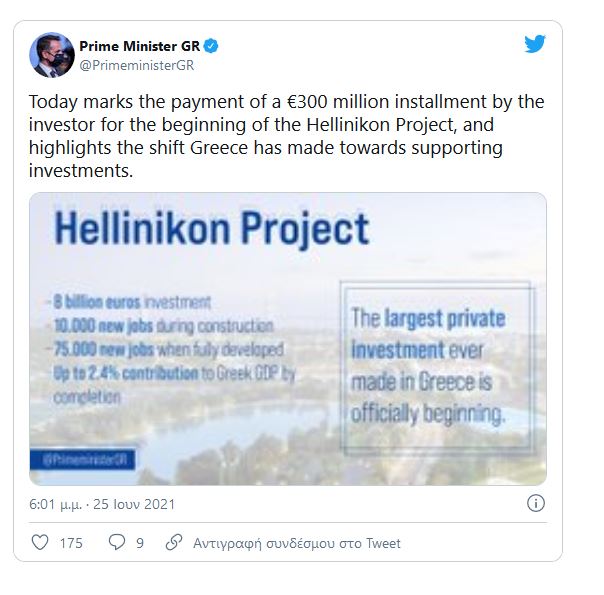
Task: Open the info circle icon
Action: pyautogui.click(x=536, y=503)
